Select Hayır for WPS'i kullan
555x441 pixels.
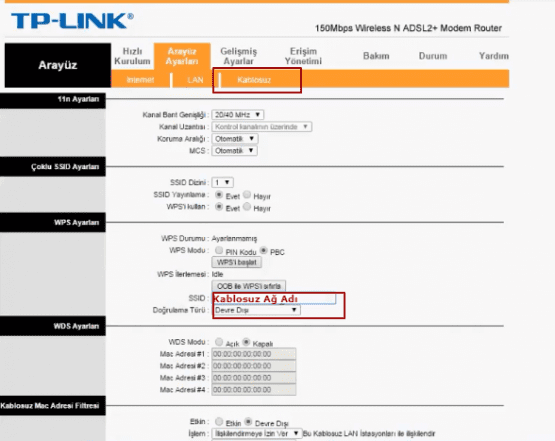[247, 207]
